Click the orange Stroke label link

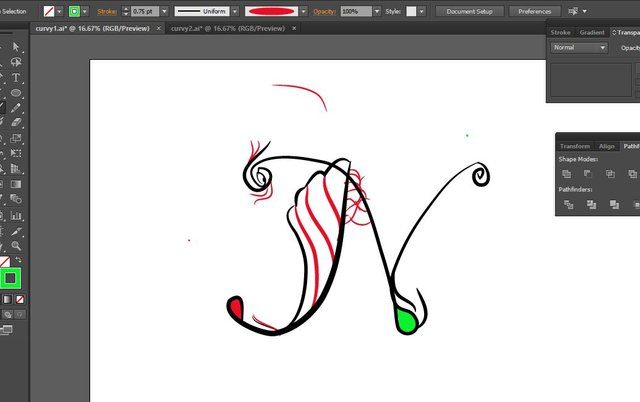(x=107, y=11)
